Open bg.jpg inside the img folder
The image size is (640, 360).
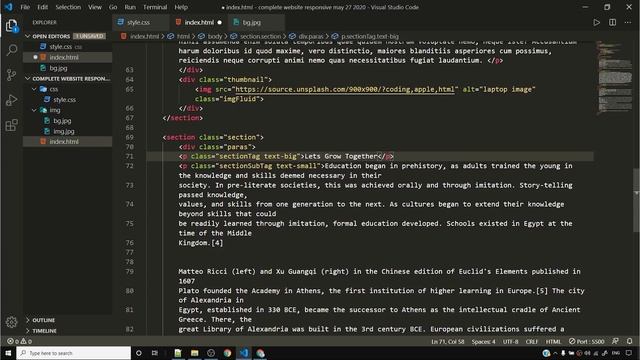(68, 121)
